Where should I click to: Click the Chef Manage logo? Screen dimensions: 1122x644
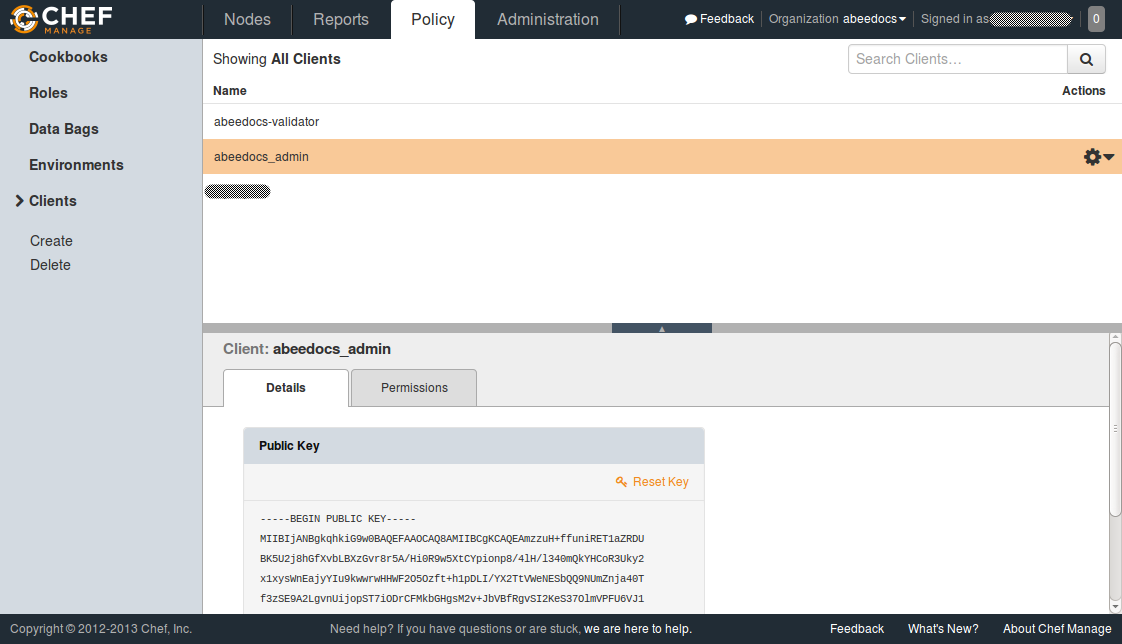[x=62, y=19]
